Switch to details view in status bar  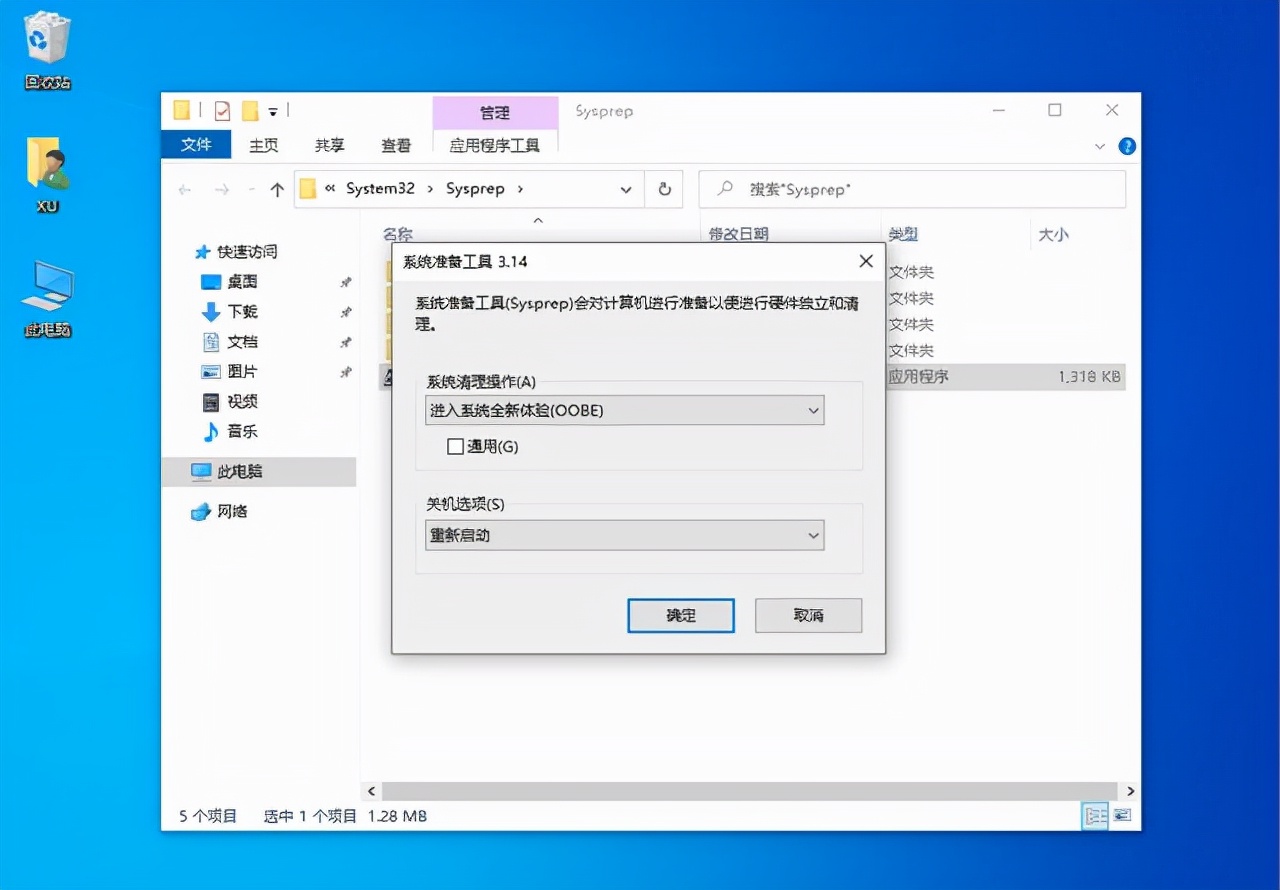(x=1096, y=816)
